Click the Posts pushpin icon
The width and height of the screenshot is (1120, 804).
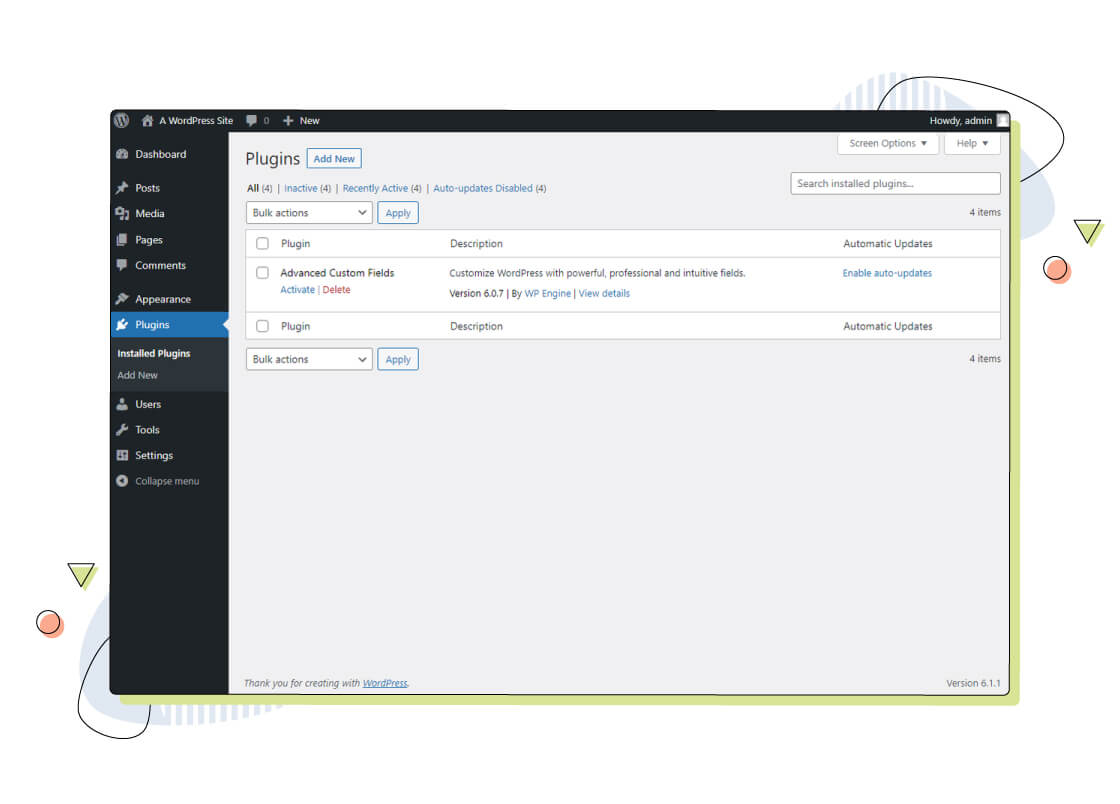[122, 188]
